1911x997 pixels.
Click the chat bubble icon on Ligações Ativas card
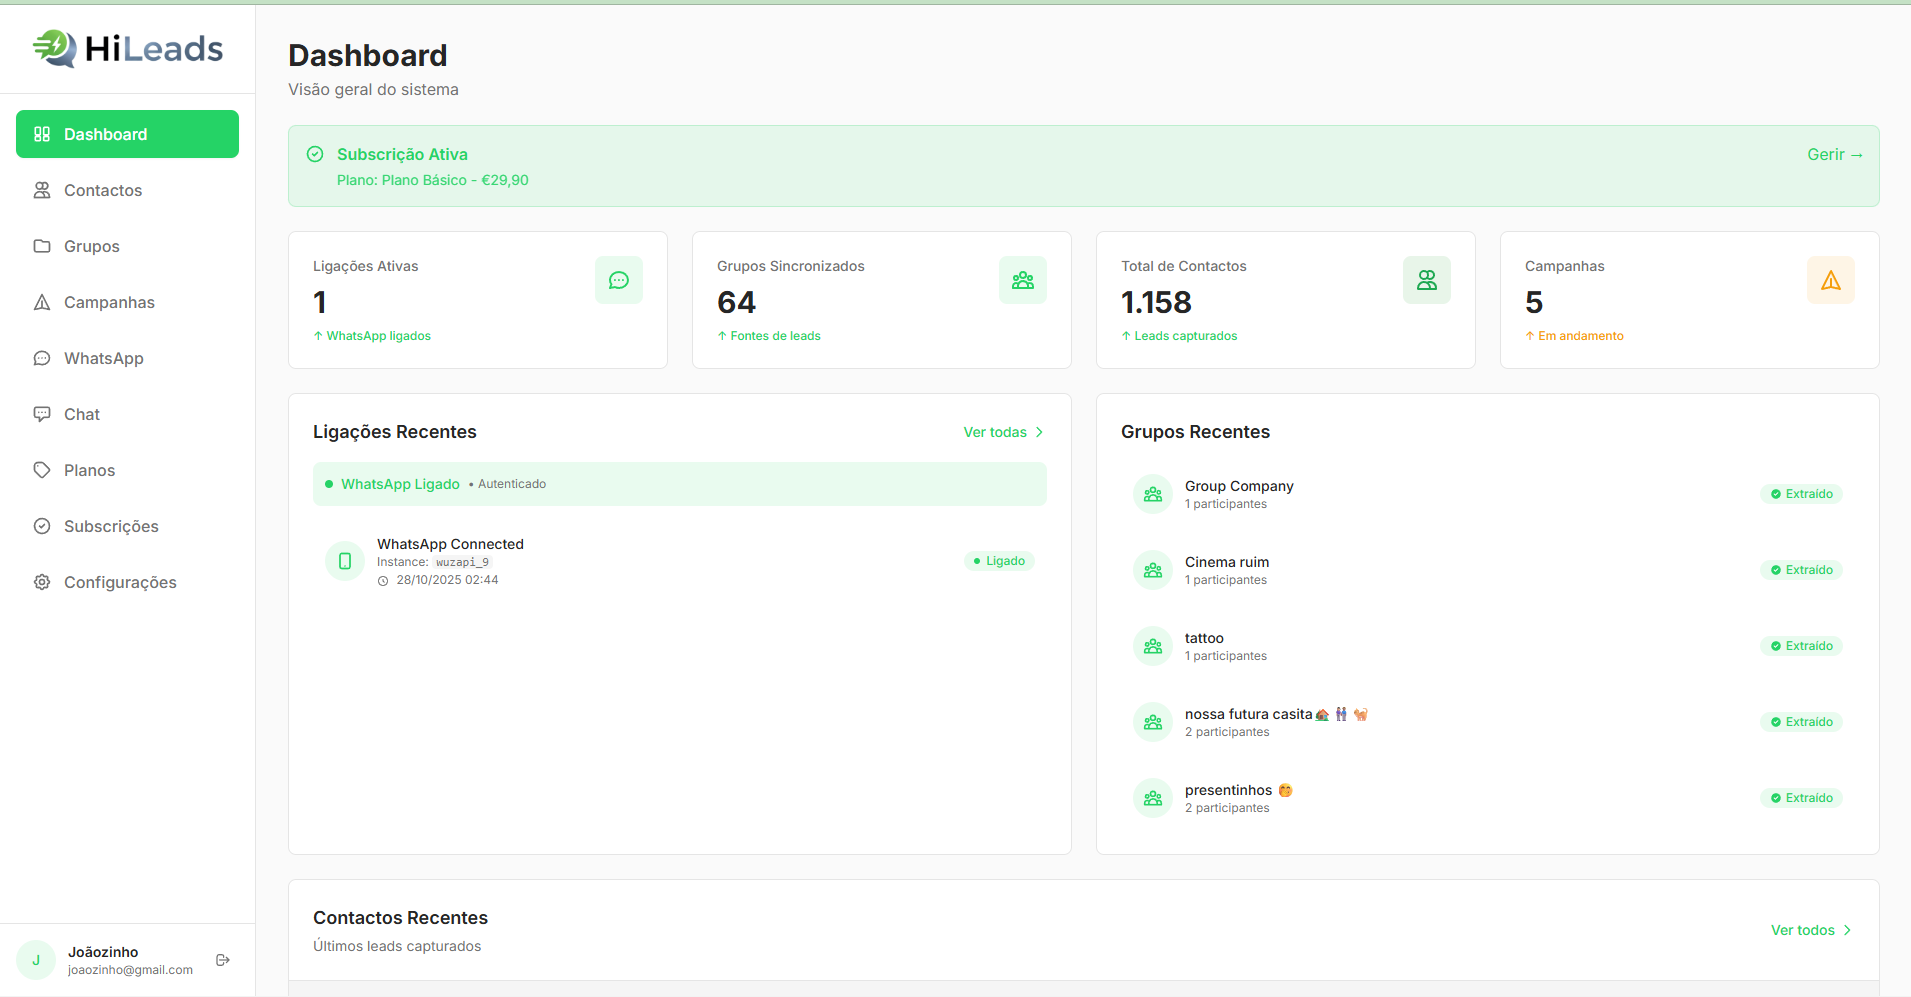[x=619, y=280]
